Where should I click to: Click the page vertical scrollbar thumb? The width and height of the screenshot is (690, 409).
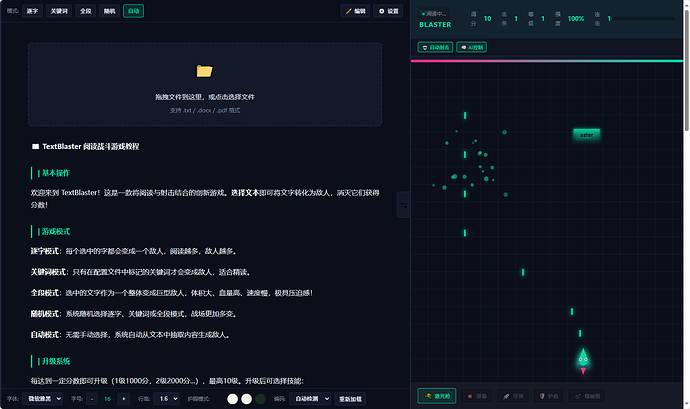(686, 70)
